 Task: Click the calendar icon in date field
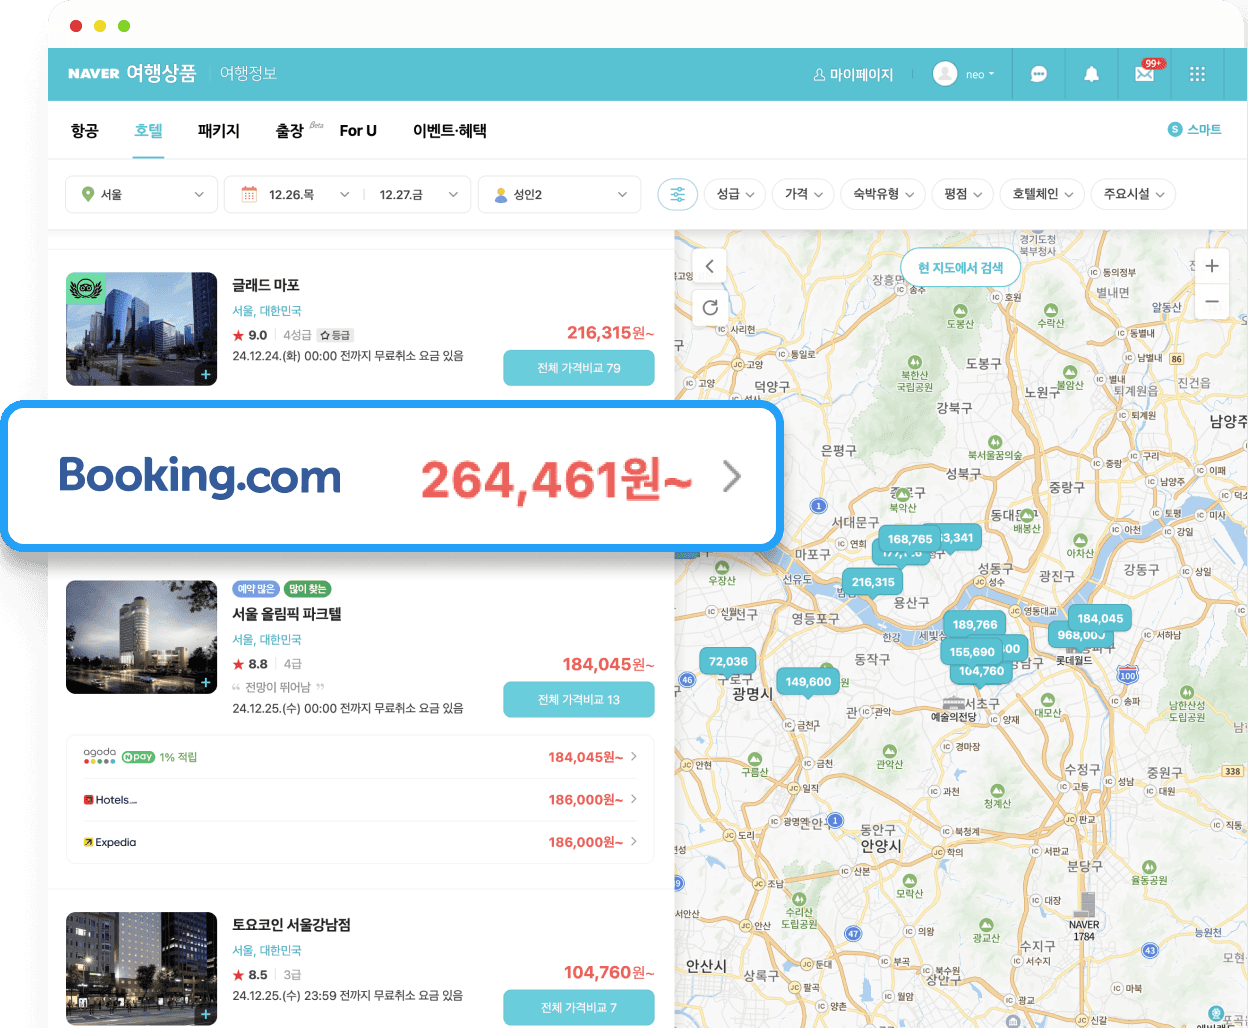coord(250,194)
